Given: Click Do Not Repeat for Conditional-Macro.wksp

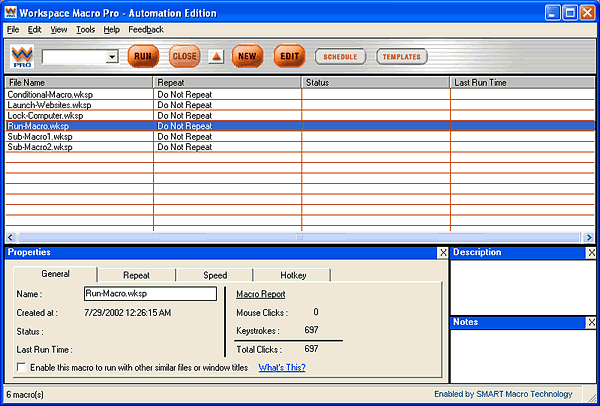Looking at the screenshot, I should [184, 94].
